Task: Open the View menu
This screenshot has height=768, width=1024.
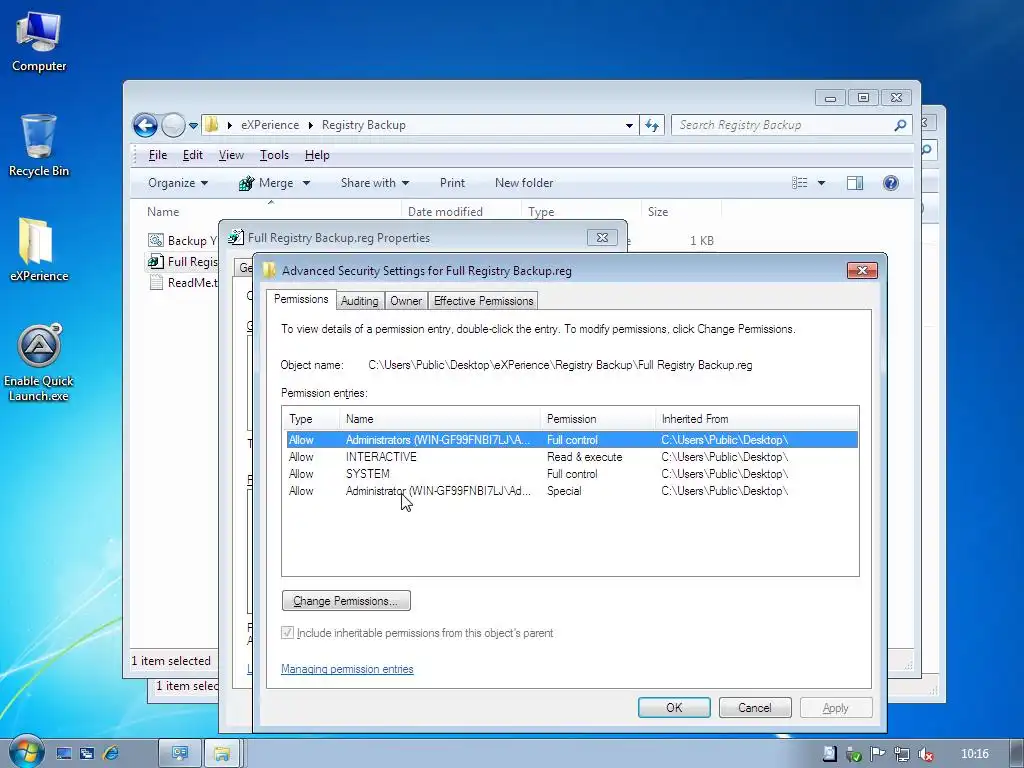Action: click(231, 155)
